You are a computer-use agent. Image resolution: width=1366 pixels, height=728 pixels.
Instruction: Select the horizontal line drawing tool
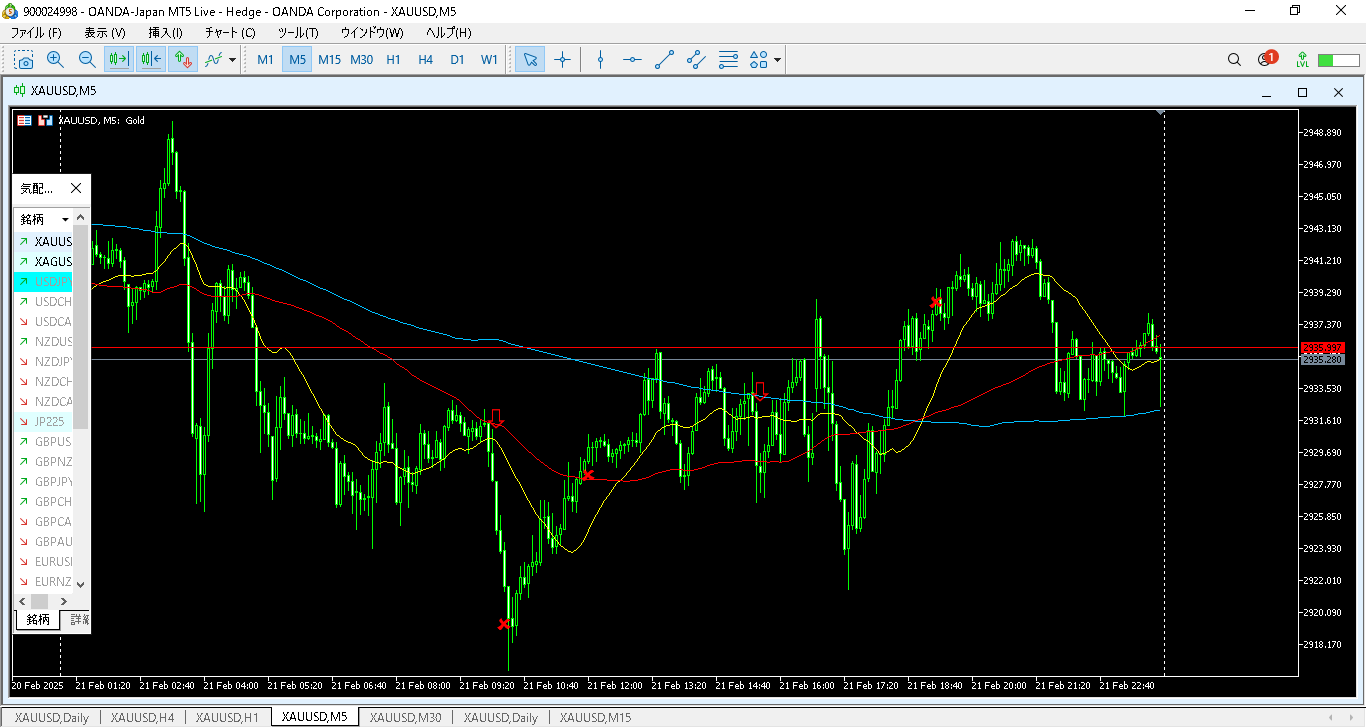(x=632, y=60)
